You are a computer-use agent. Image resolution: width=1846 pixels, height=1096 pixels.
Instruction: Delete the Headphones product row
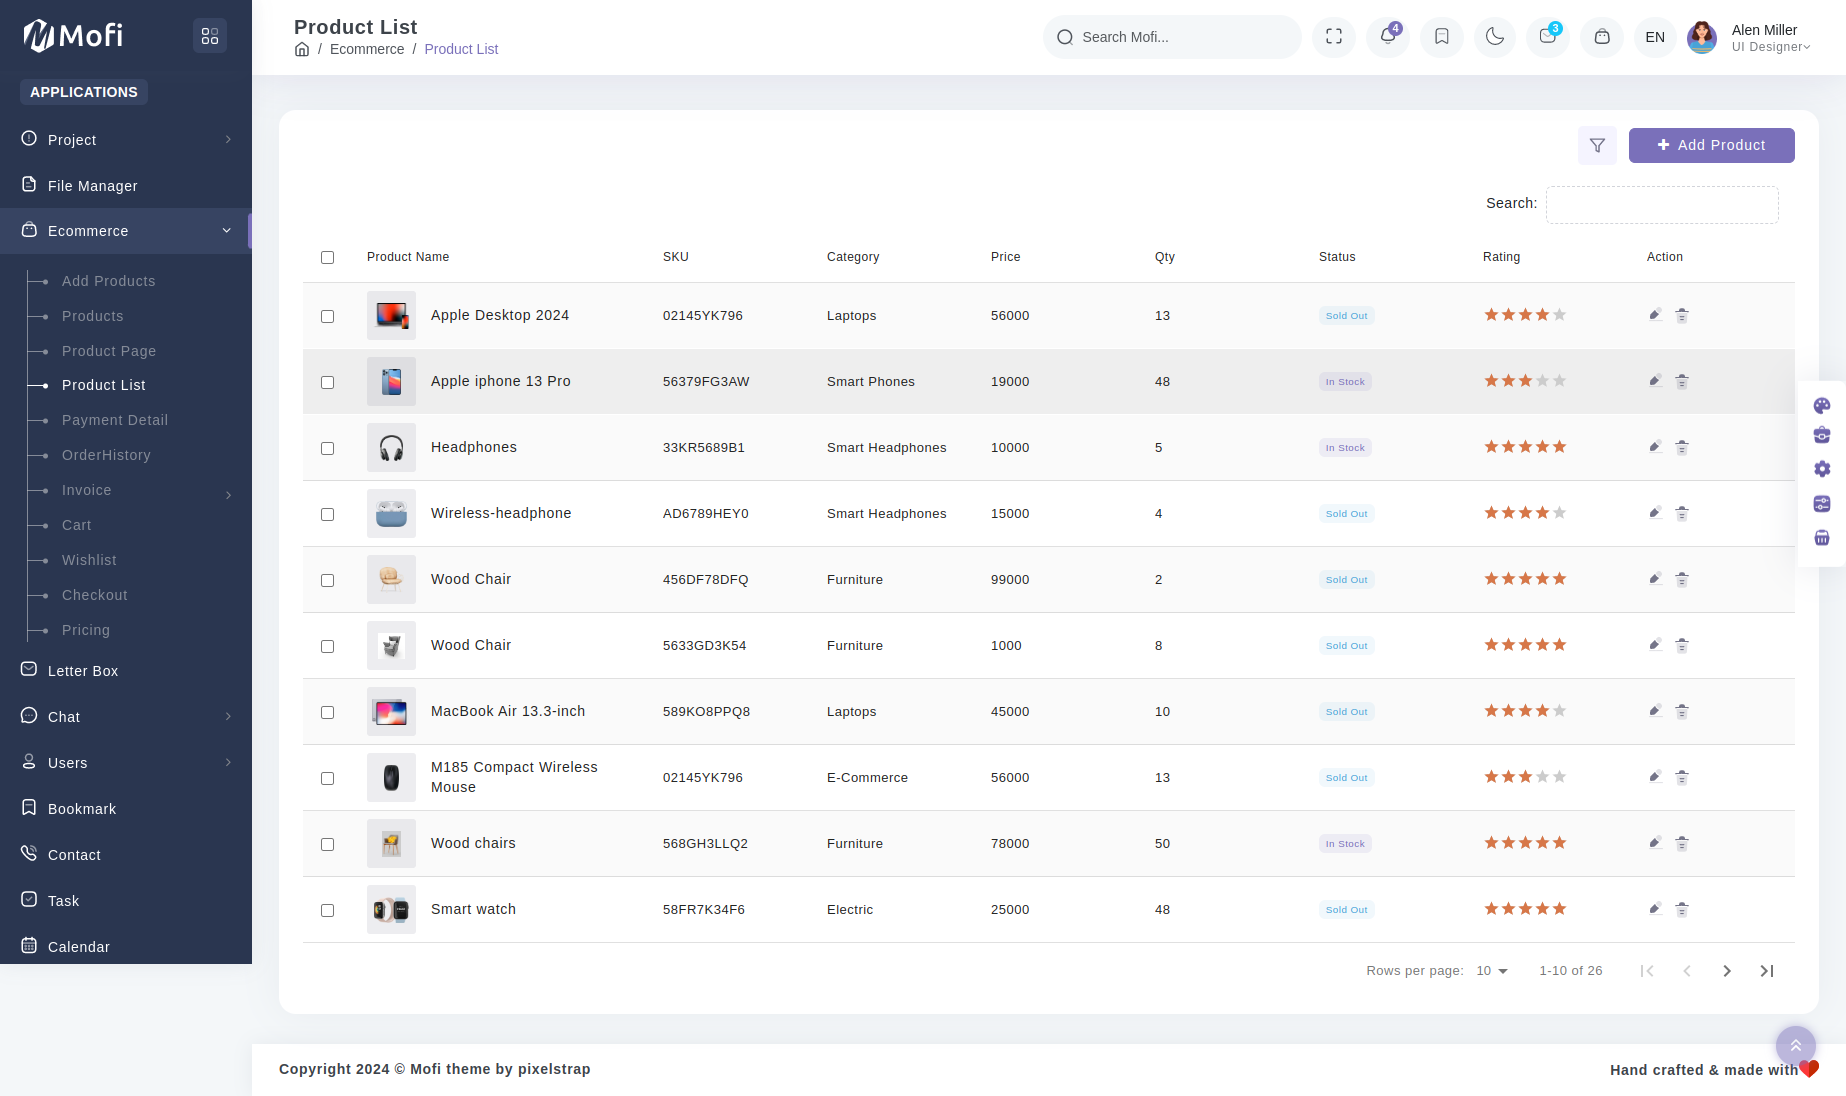tap(1682, 448)
